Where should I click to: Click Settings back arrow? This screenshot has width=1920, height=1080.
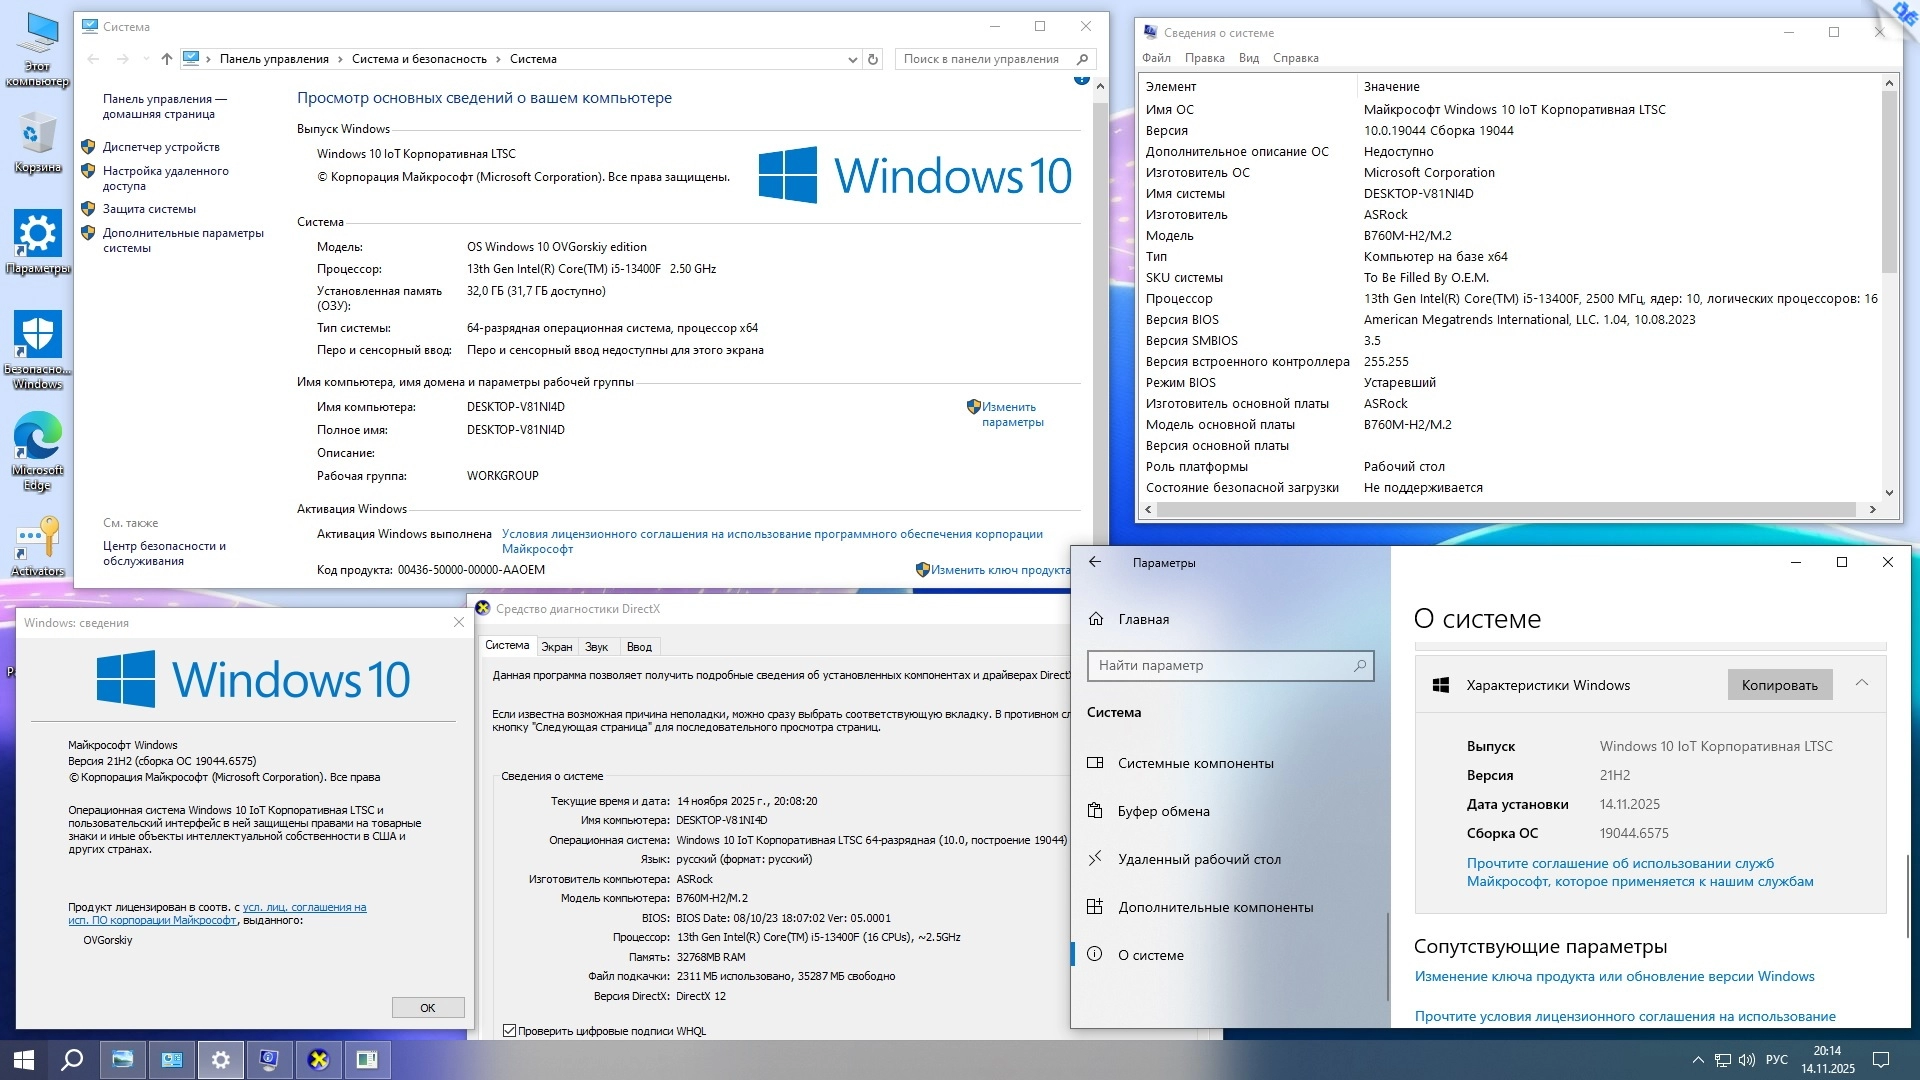point(1095,562)
